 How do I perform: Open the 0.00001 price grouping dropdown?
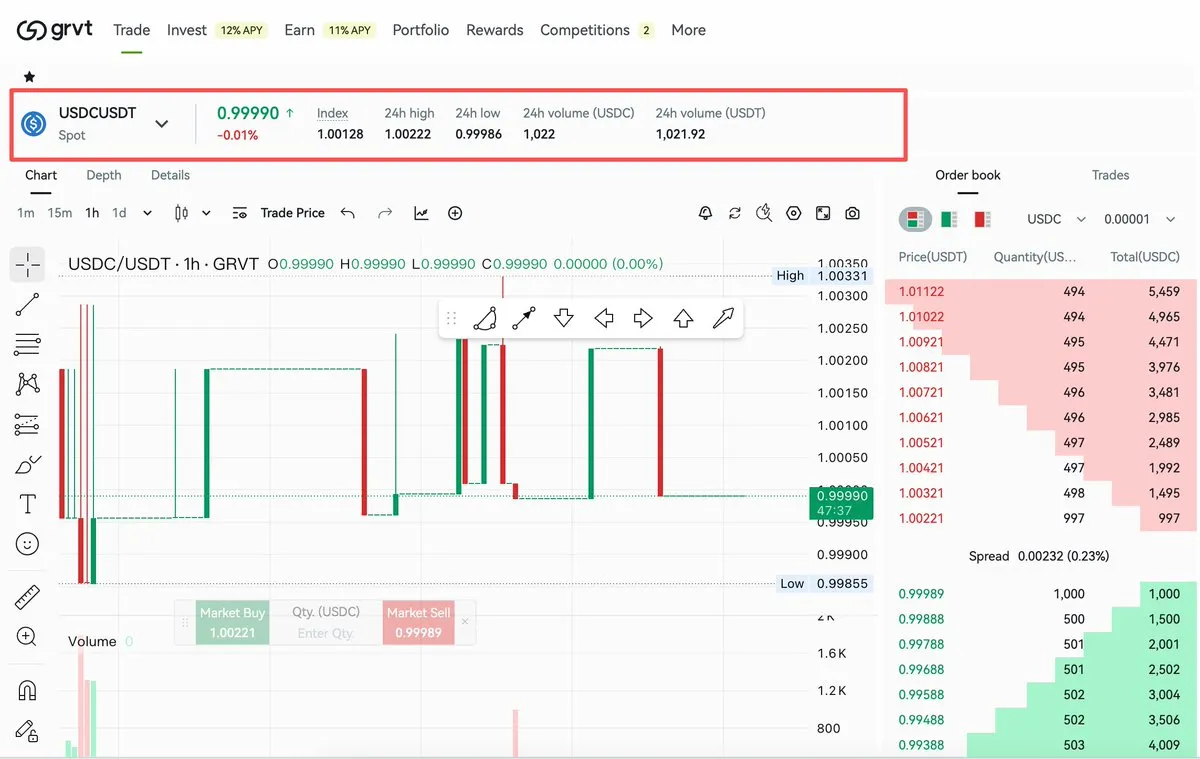click(1140, 219)
